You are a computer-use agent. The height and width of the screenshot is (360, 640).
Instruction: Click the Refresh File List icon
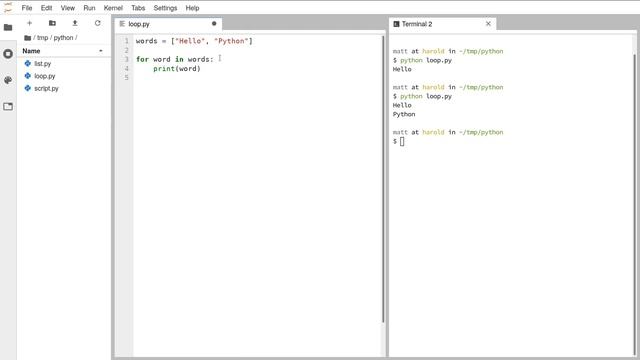point(98,23)
